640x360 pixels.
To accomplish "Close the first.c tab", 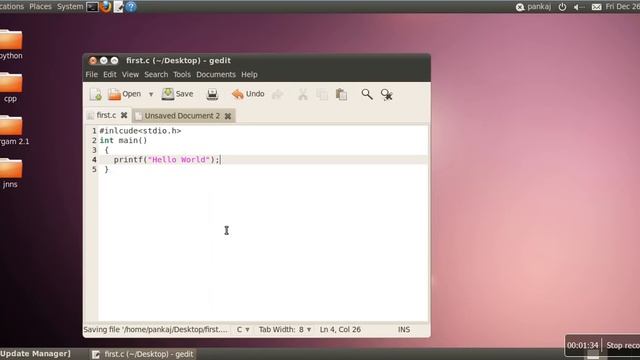I will pyautogui.click(x=124, y=116).
